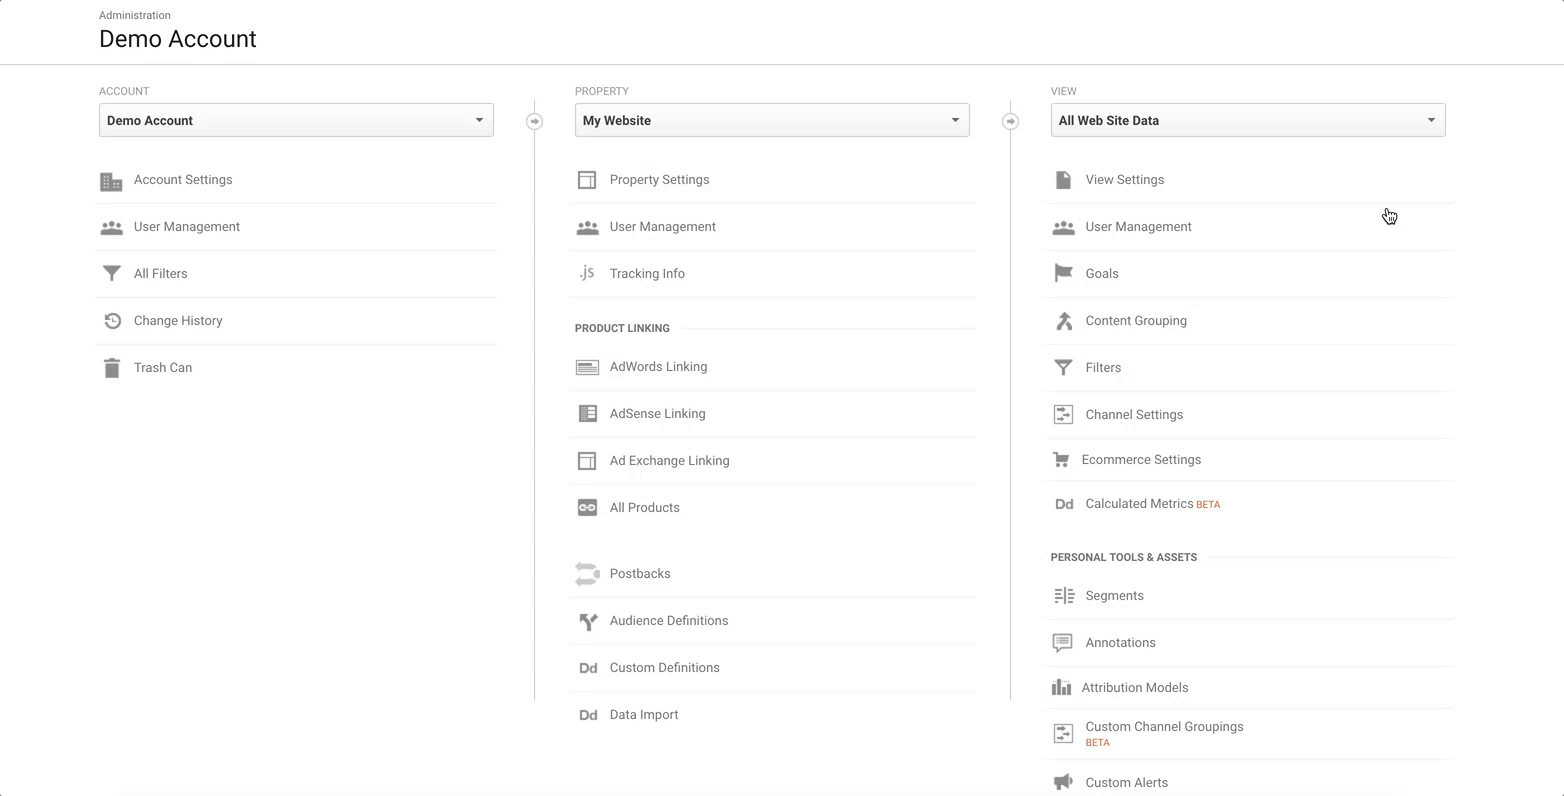The height and width of the screenshot is (796, 1564).
Task: Click the Tracking Info js icon
Action: (x=587, y=274)
